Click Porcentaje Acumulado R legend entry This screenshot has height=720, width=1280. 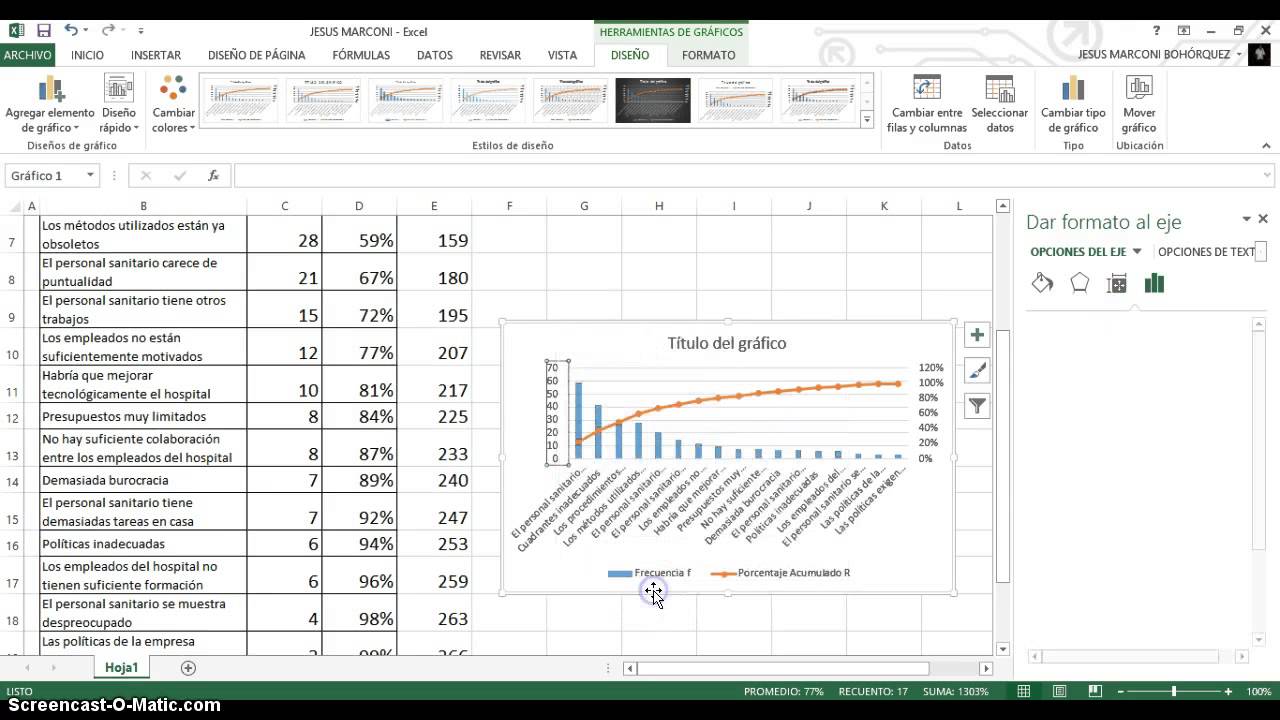point(780,573)
